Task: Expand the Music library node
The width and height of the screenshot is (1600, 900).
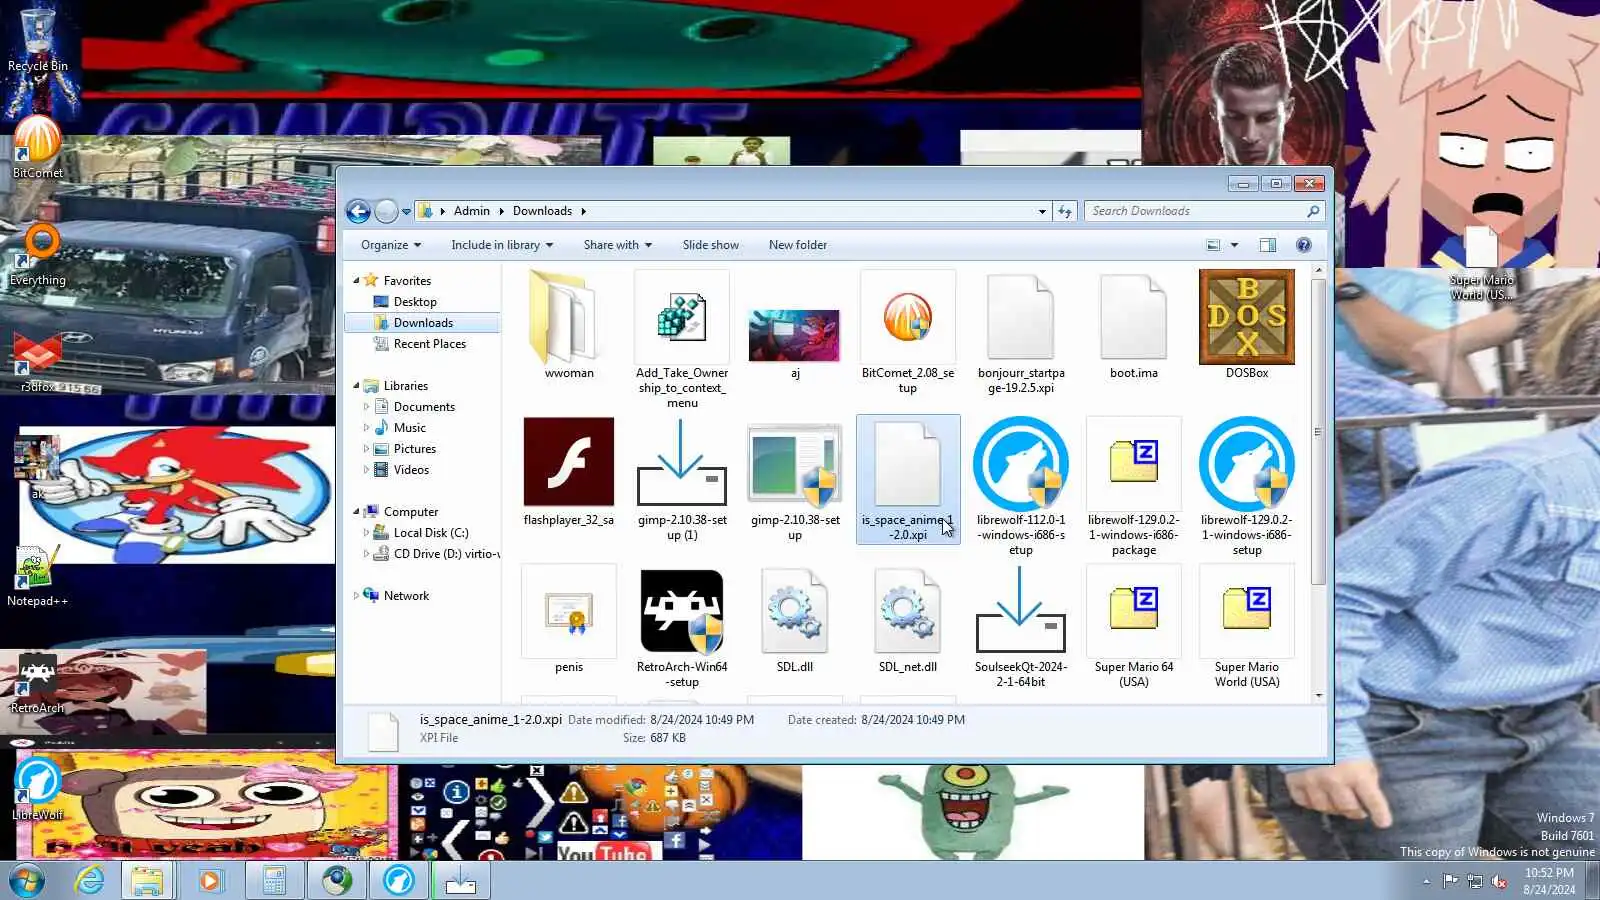Action: click(x=366, y=428)
